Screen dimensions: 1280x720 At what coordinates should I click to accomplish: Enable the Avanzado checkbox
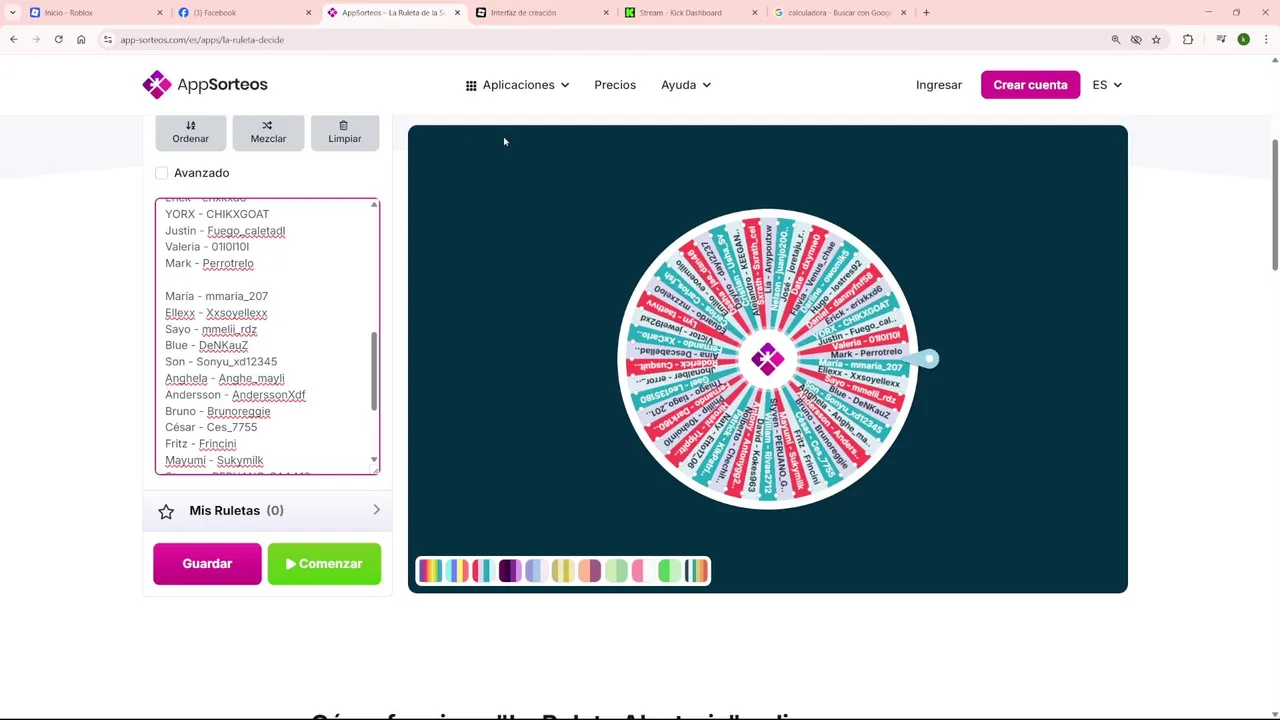pyautogui.click(x=162, y=173)
